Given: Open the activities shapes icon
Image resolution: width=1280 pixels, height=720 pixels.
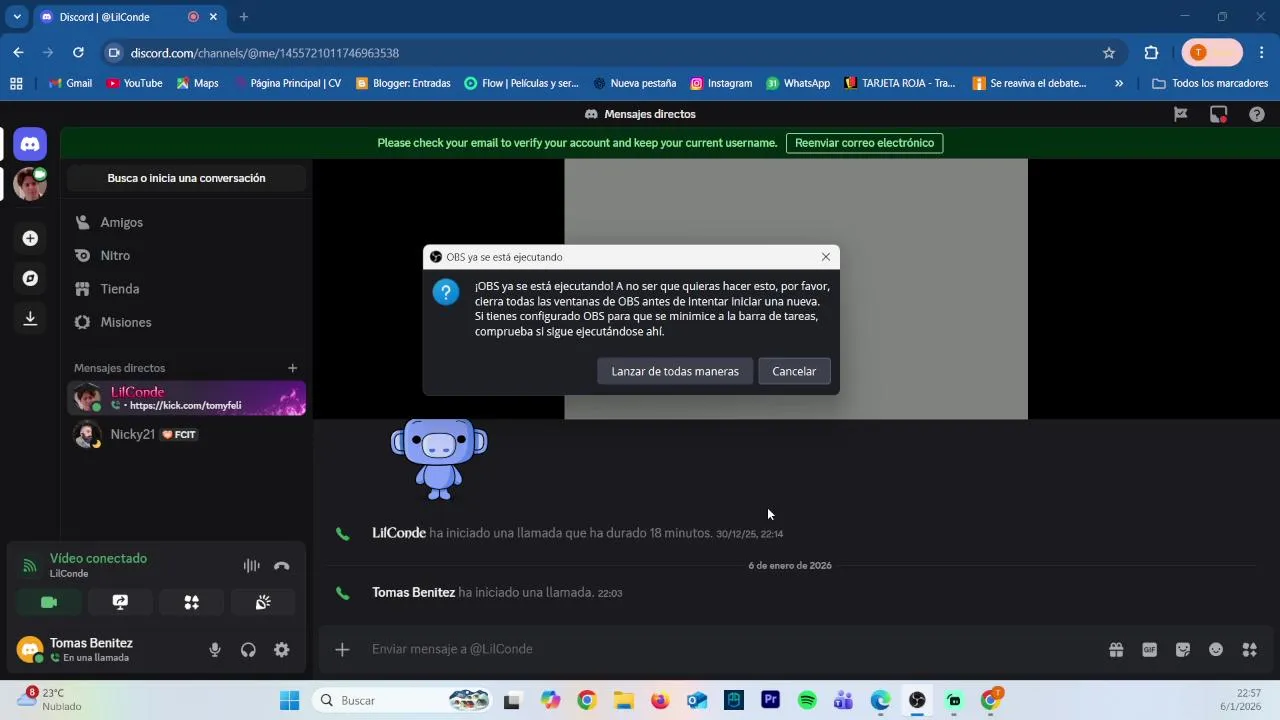Looking at the screenshot, I should point(191,602).
